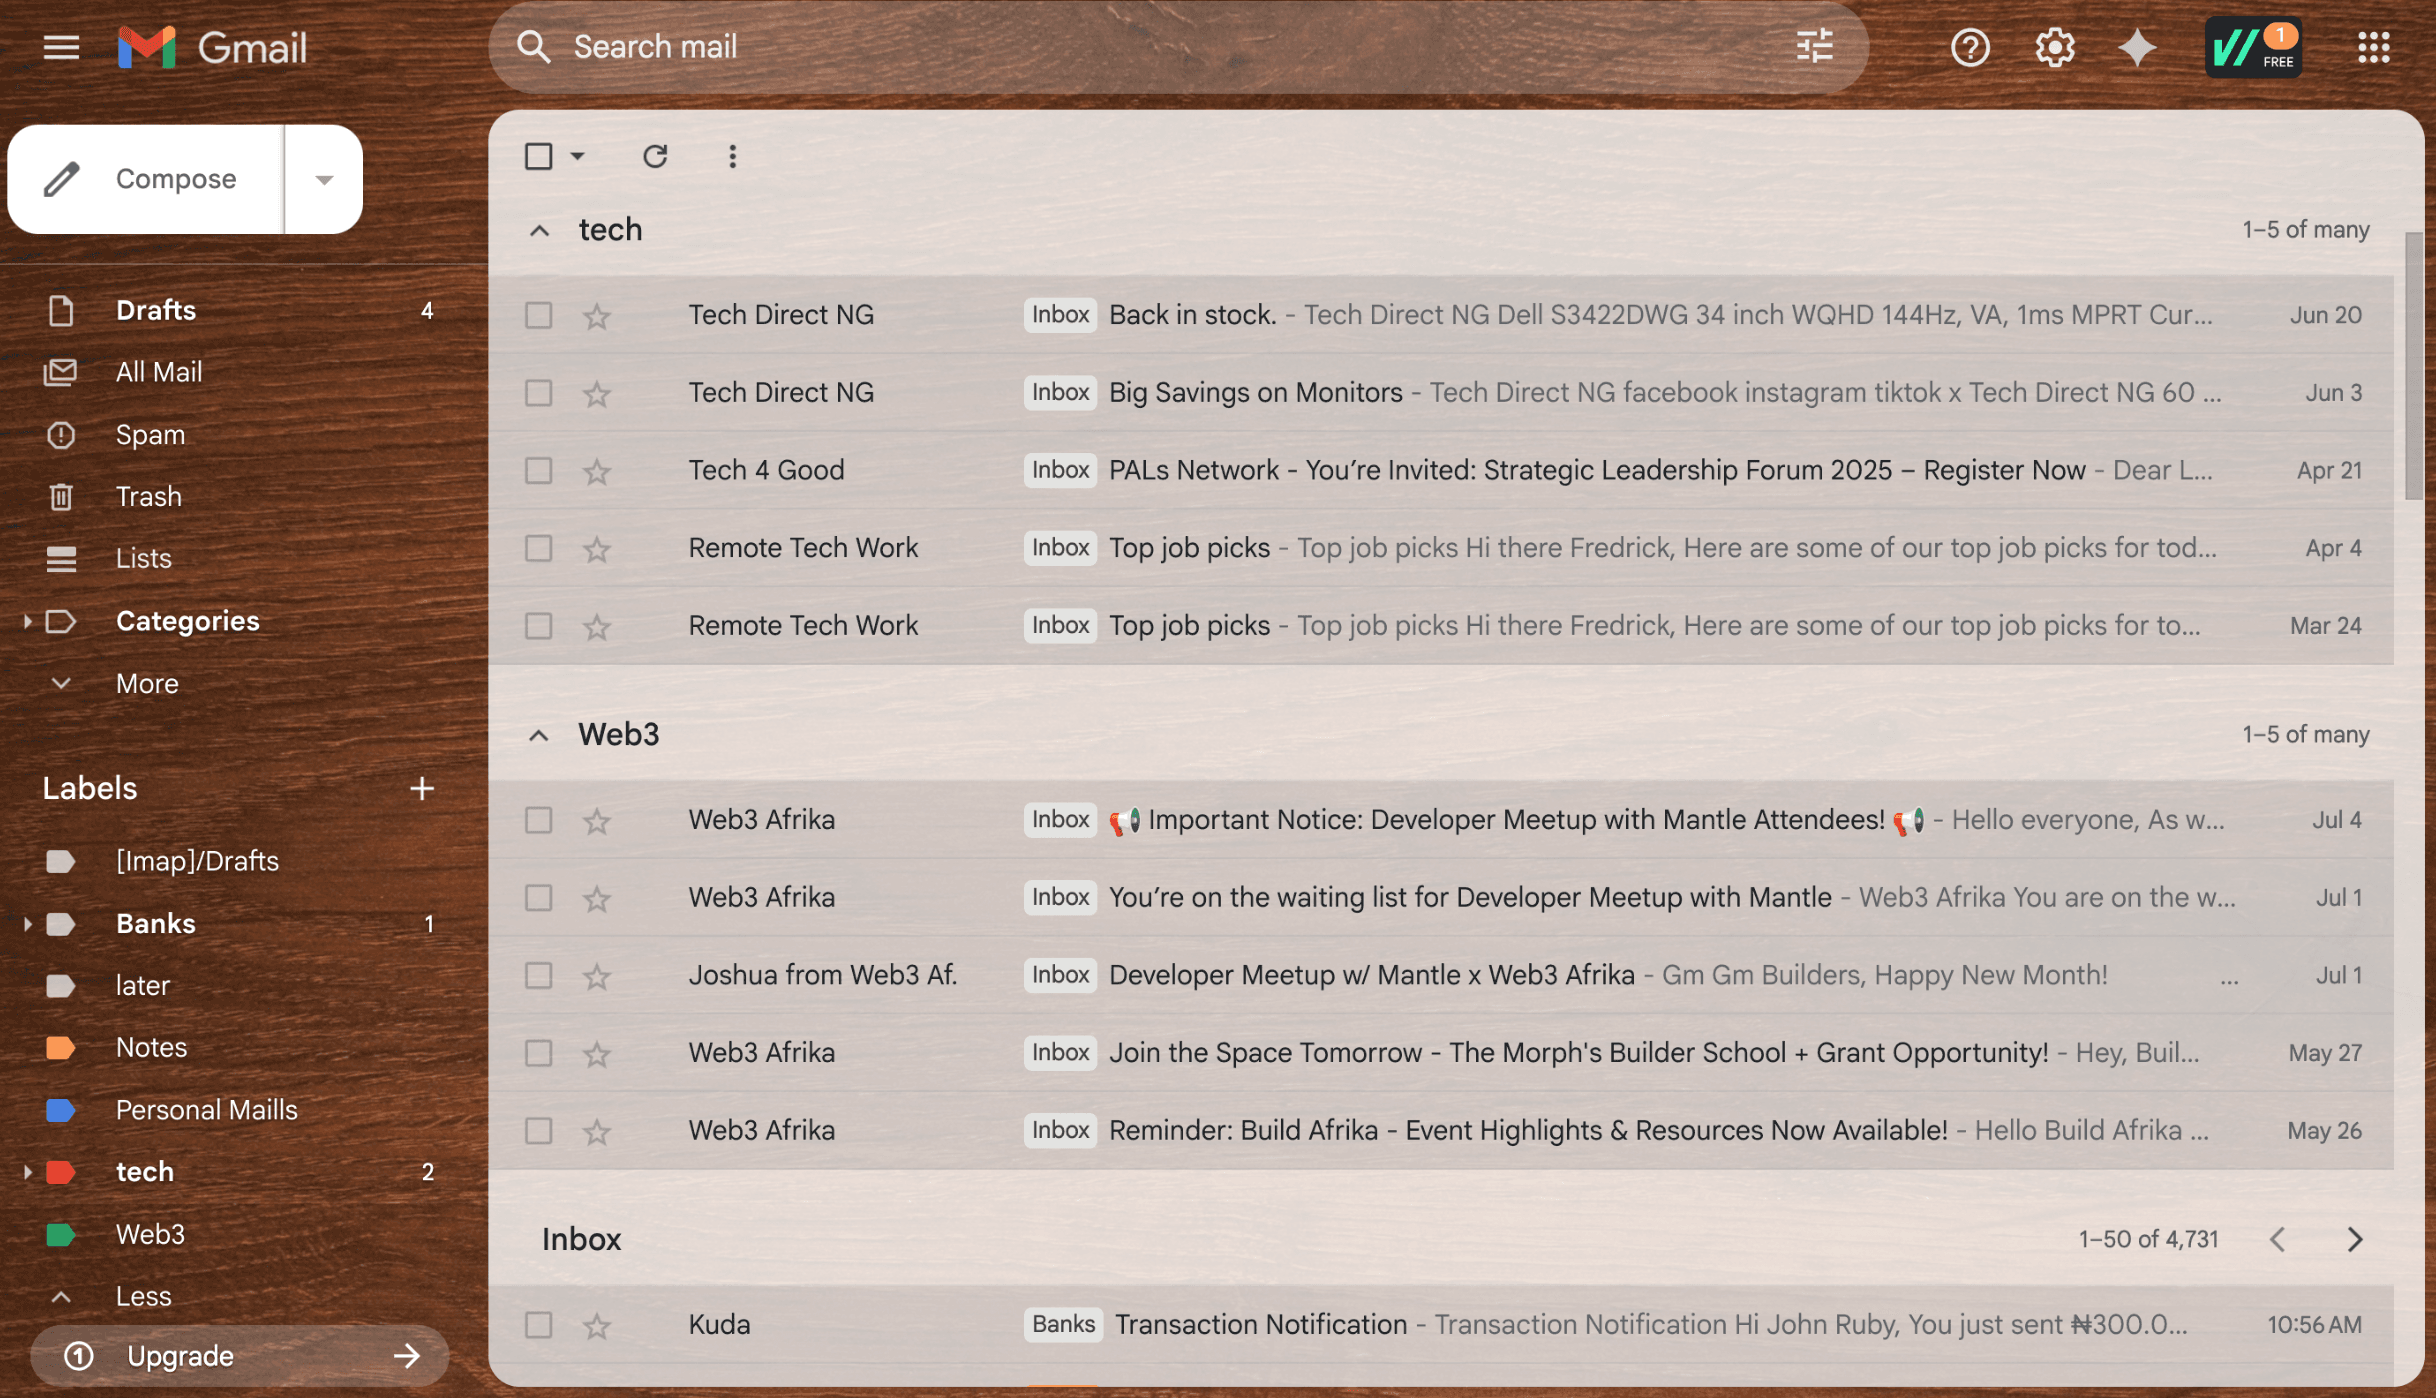This screenshot has height=1398, width=2436.
Task: Check the Apr 4 Top job picks email
Action: tap(538, 548)
